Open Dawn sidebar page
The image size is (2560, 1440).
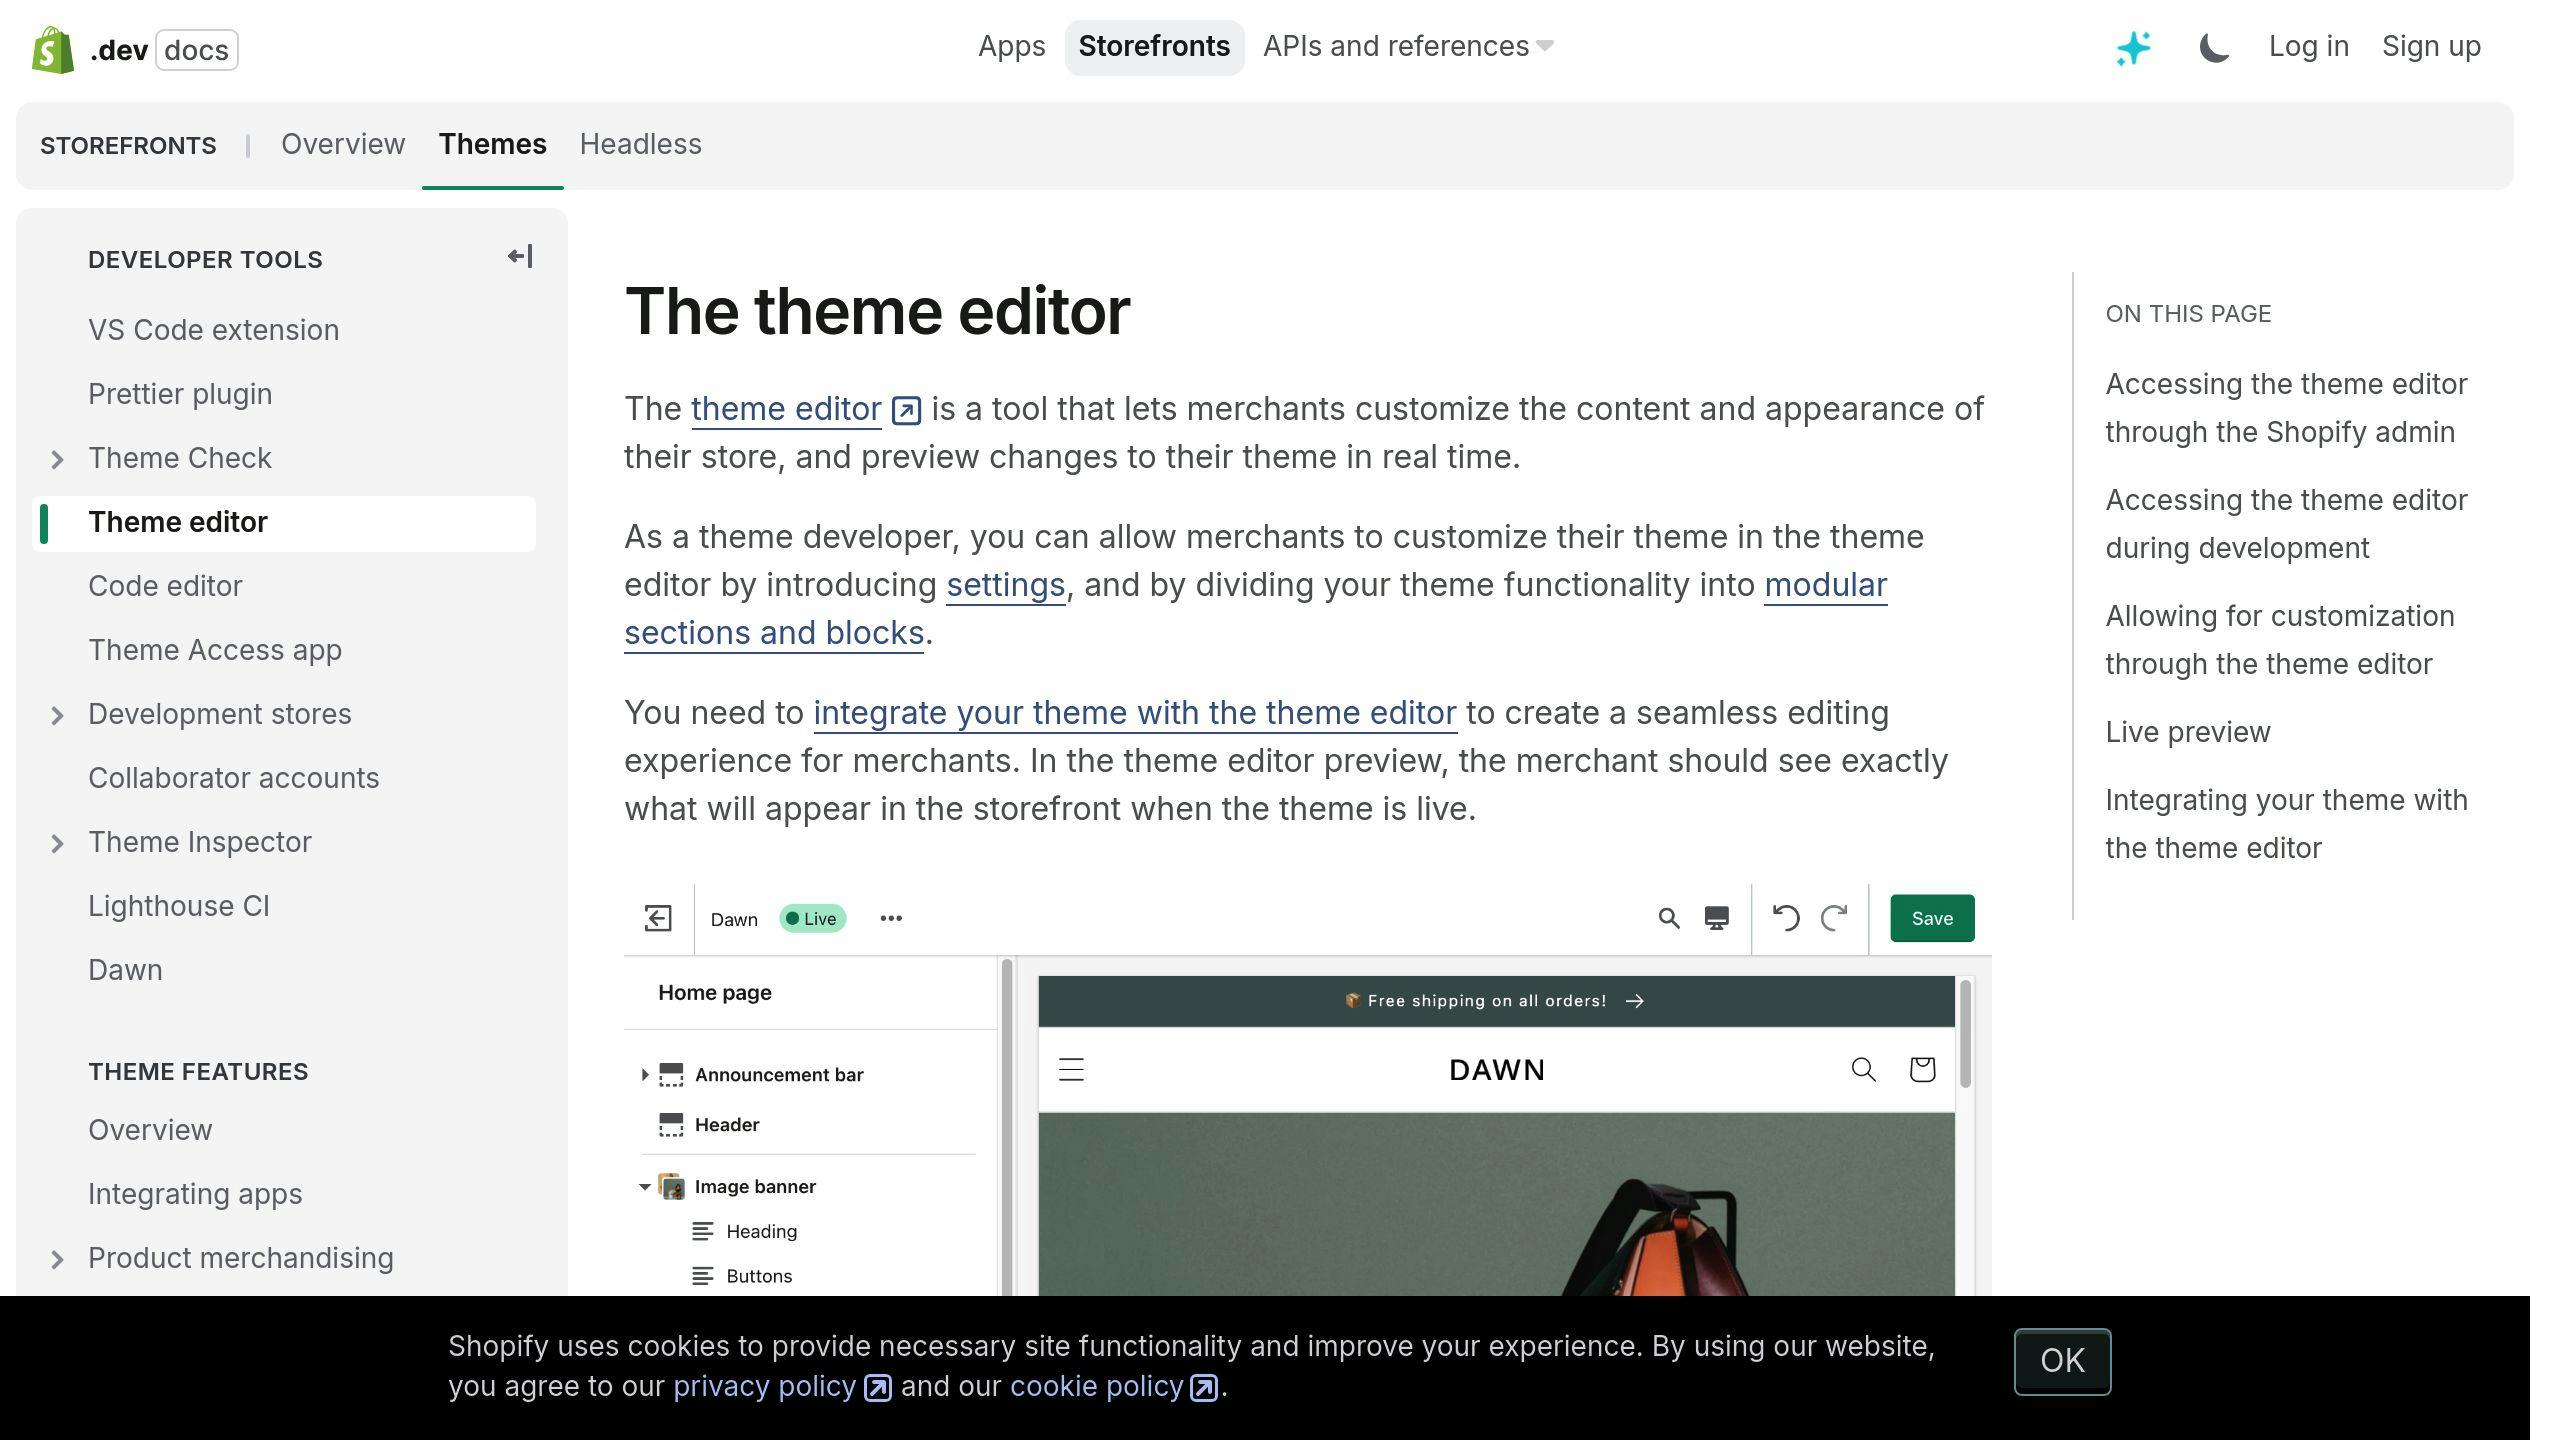125,970
